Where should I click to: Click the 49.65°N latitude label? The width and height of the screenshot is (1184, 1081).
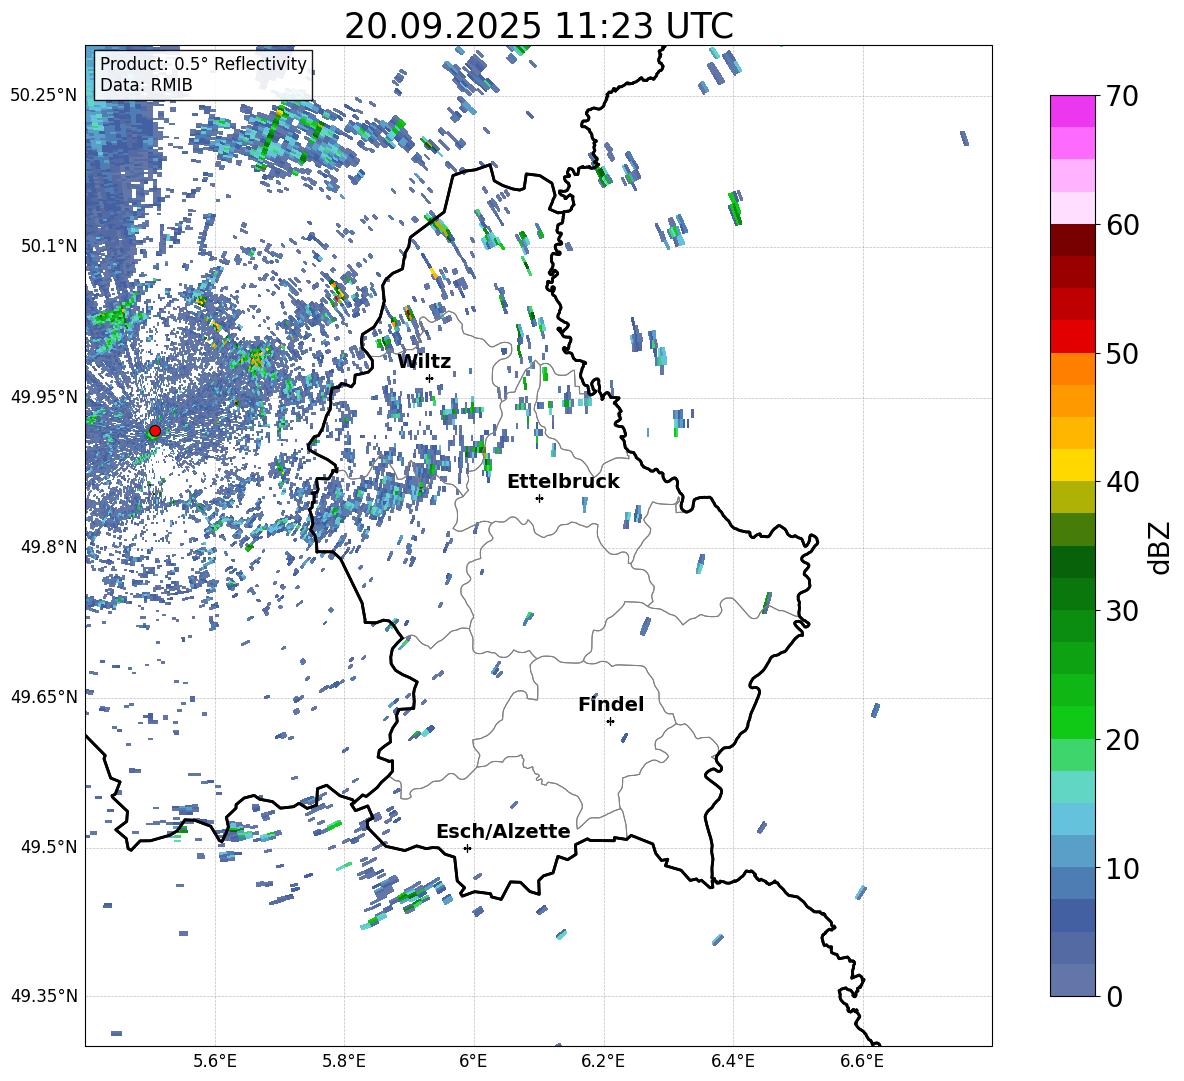coord(44,696)
